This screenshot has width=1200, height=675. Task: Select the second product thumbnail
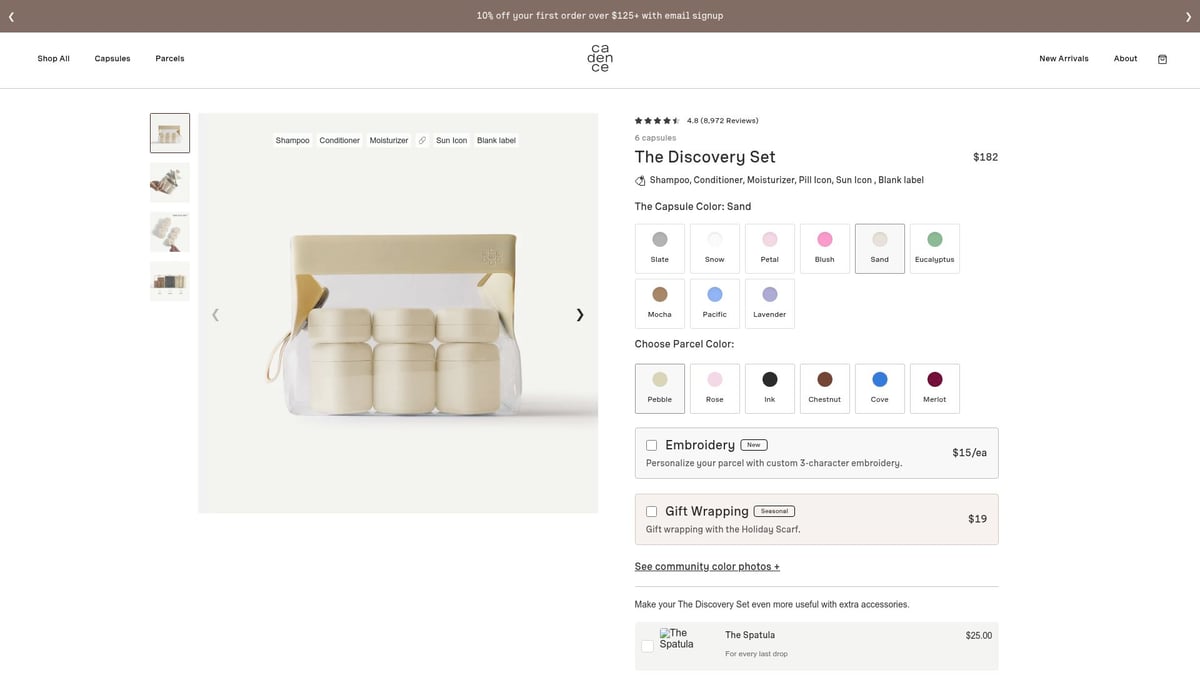pyautogui.click(x=169, y=182)
